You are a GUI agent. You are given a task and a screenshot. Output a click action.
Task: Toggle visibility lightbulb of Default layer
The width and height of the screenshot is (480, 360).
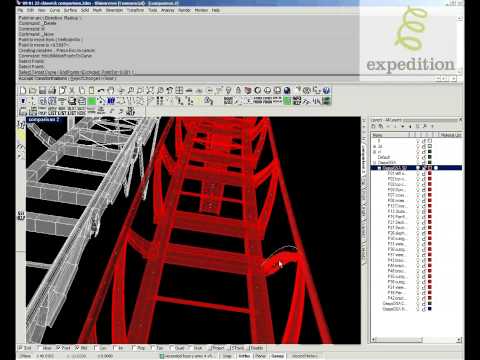(x=418, y=157)
